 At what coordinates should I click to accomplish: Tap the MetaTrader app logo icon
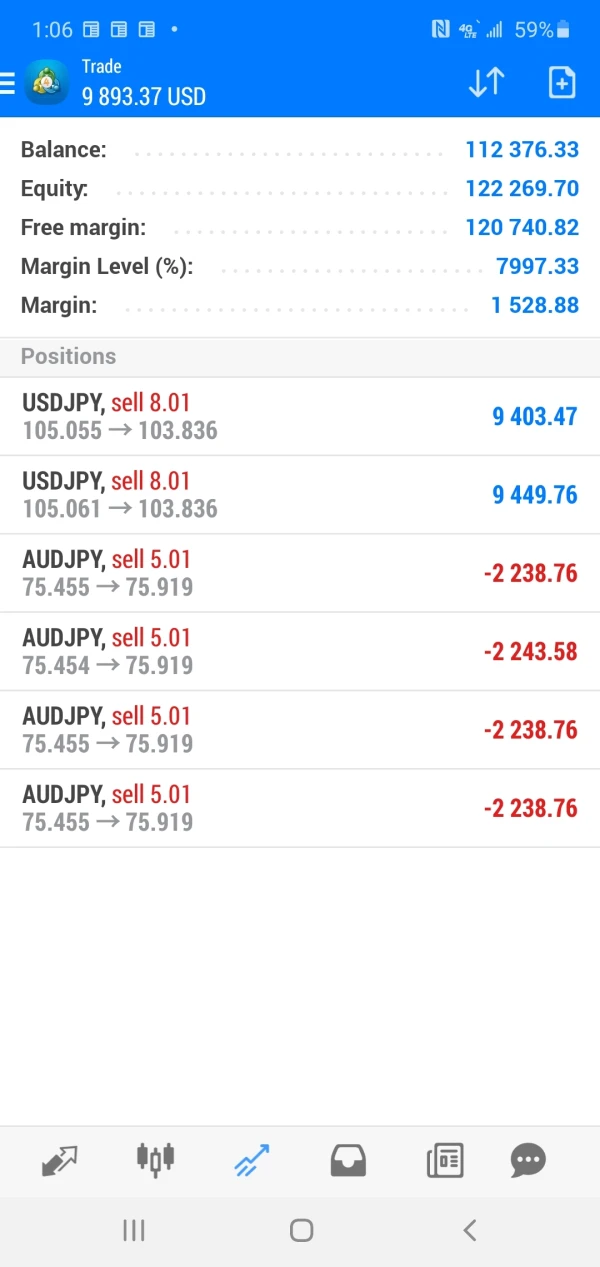(x=46, y=82)
